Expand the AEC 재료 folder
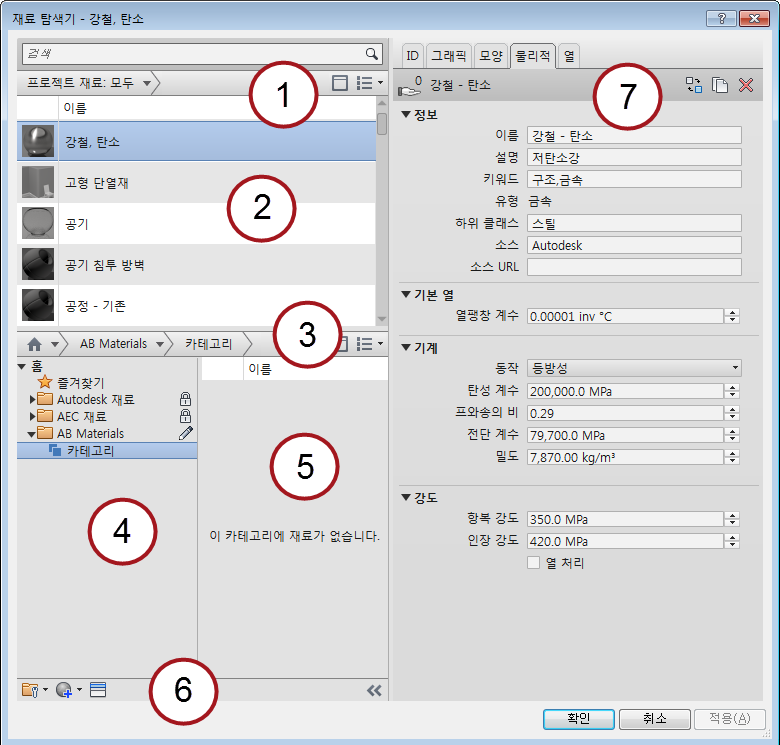The image size is (780, 745). 32,416
